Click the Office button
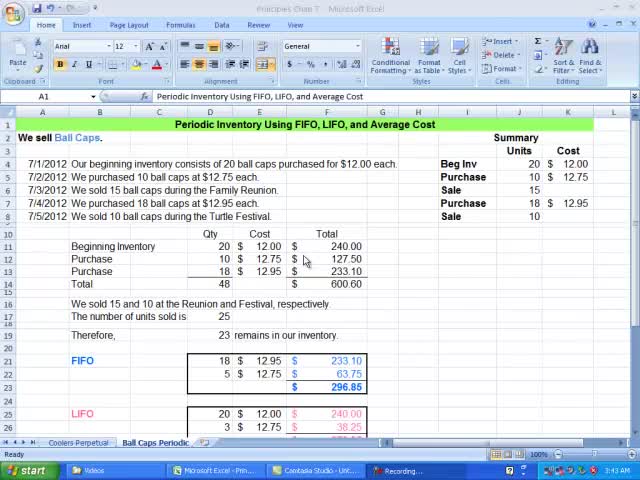 click(13, 12)
